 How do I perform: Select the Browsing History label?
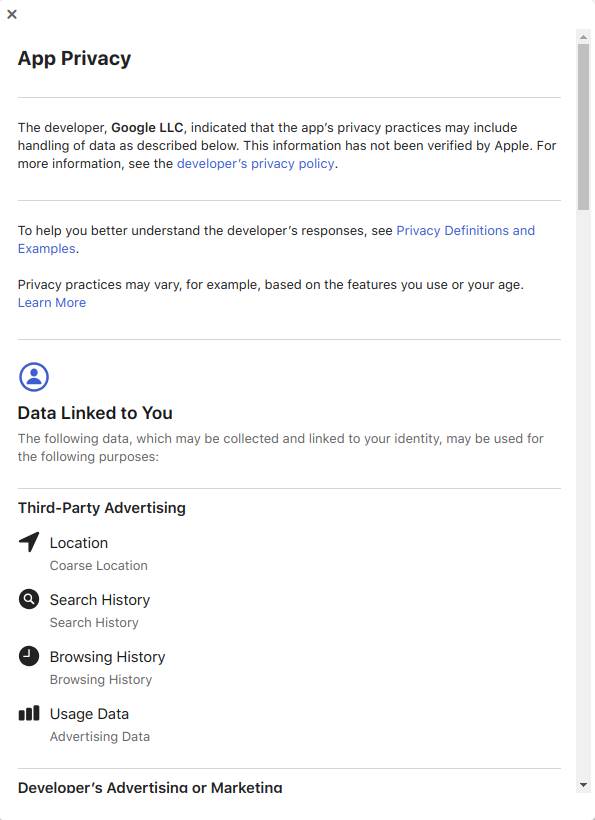click(107, 656)
